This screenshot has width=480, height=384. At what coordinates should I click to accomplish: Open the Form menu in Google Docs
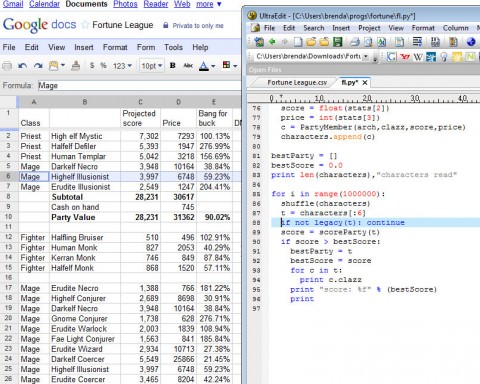(146, 47)
